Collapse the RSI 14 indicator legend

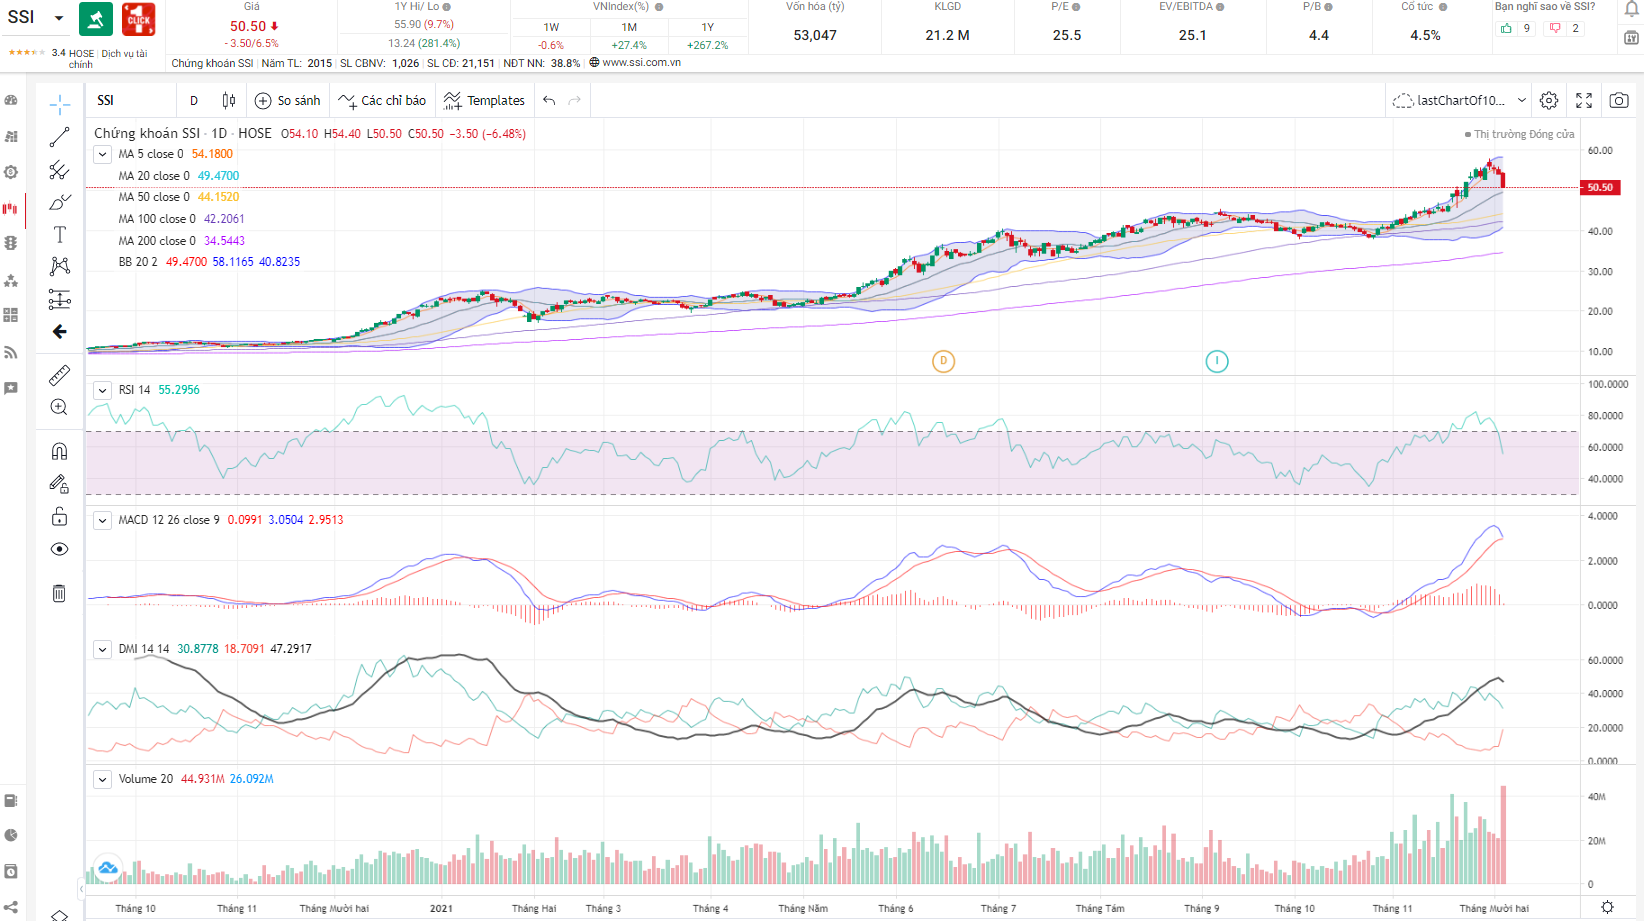(x=103, y=390)
